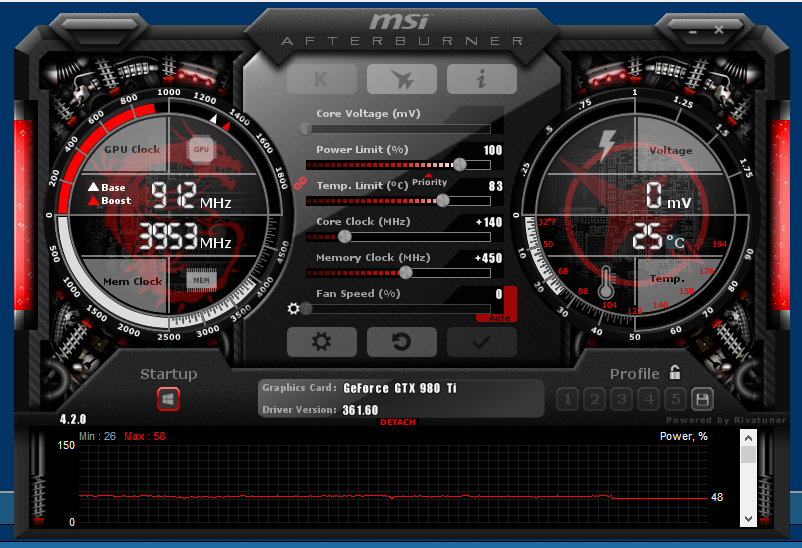
Task: Click the Startup label
Action: coord(168,374)
